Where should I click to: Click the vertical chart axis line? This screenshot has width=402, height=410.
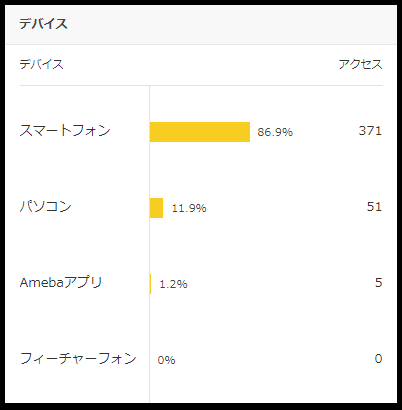(x=149, y=244)
